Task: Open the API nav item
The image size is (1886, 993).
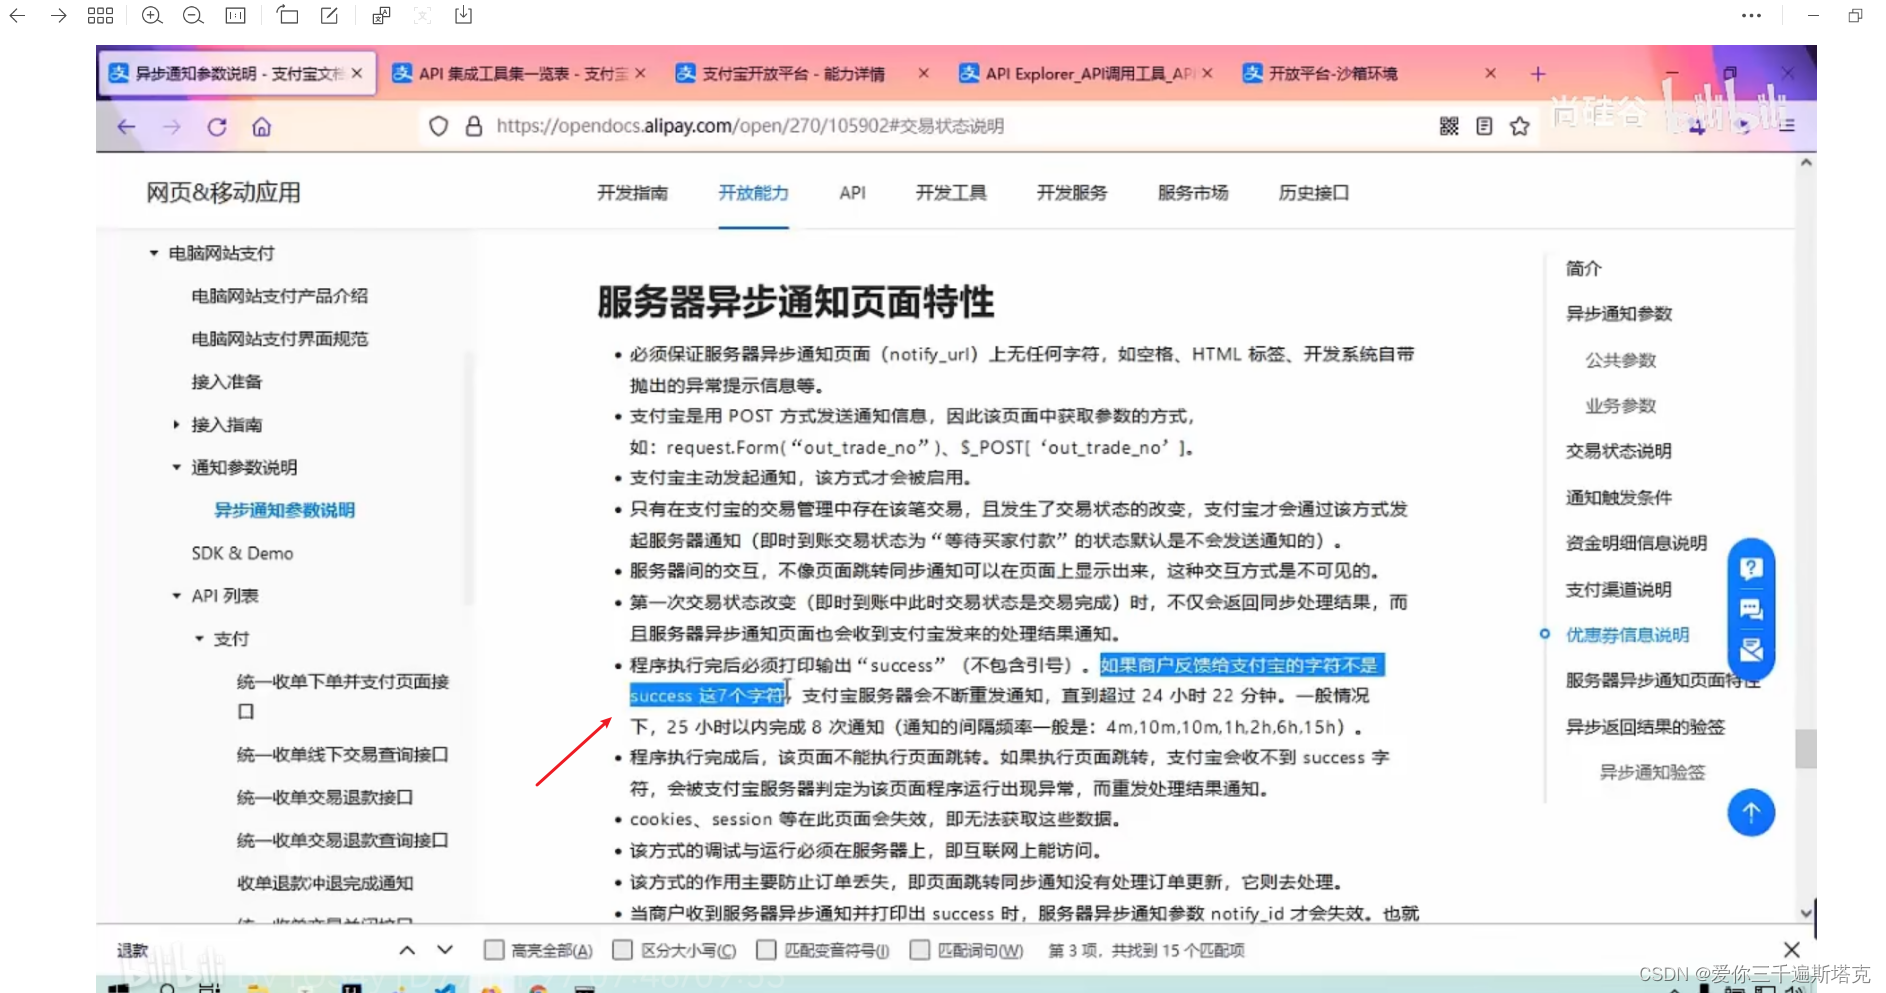Action: [852, 193]
